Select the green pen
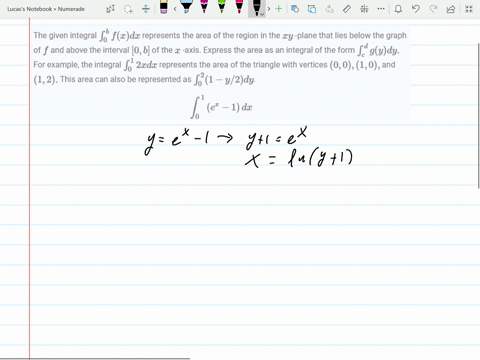 coord(222,7)
